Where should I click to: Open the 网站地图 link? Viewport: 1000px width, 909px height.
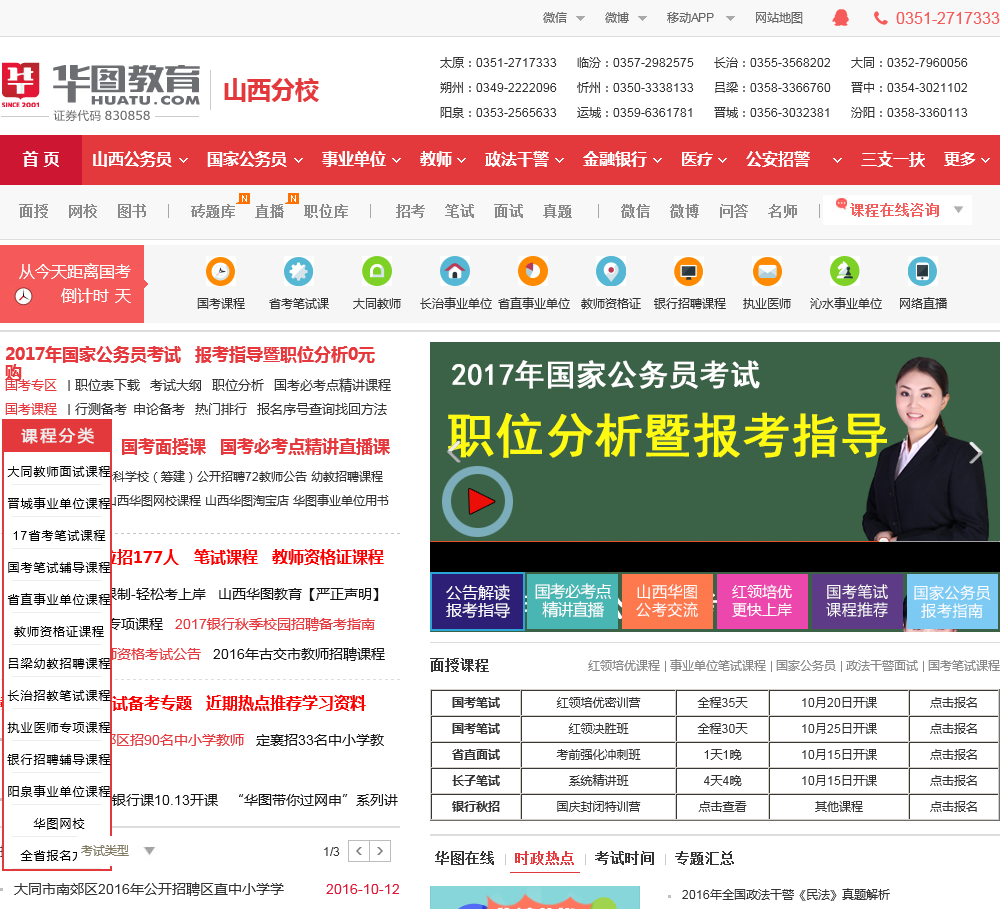pyautogui.click(x=779, y=18)
